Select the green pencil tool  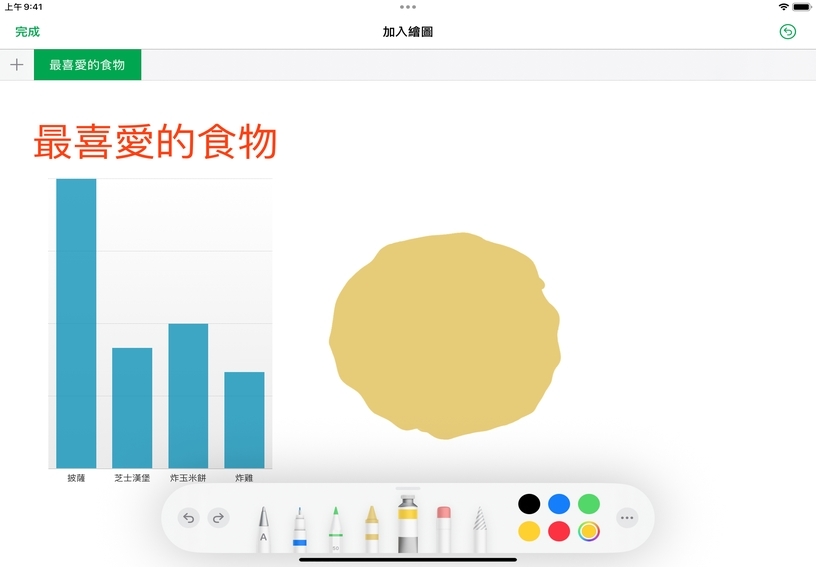336,529
